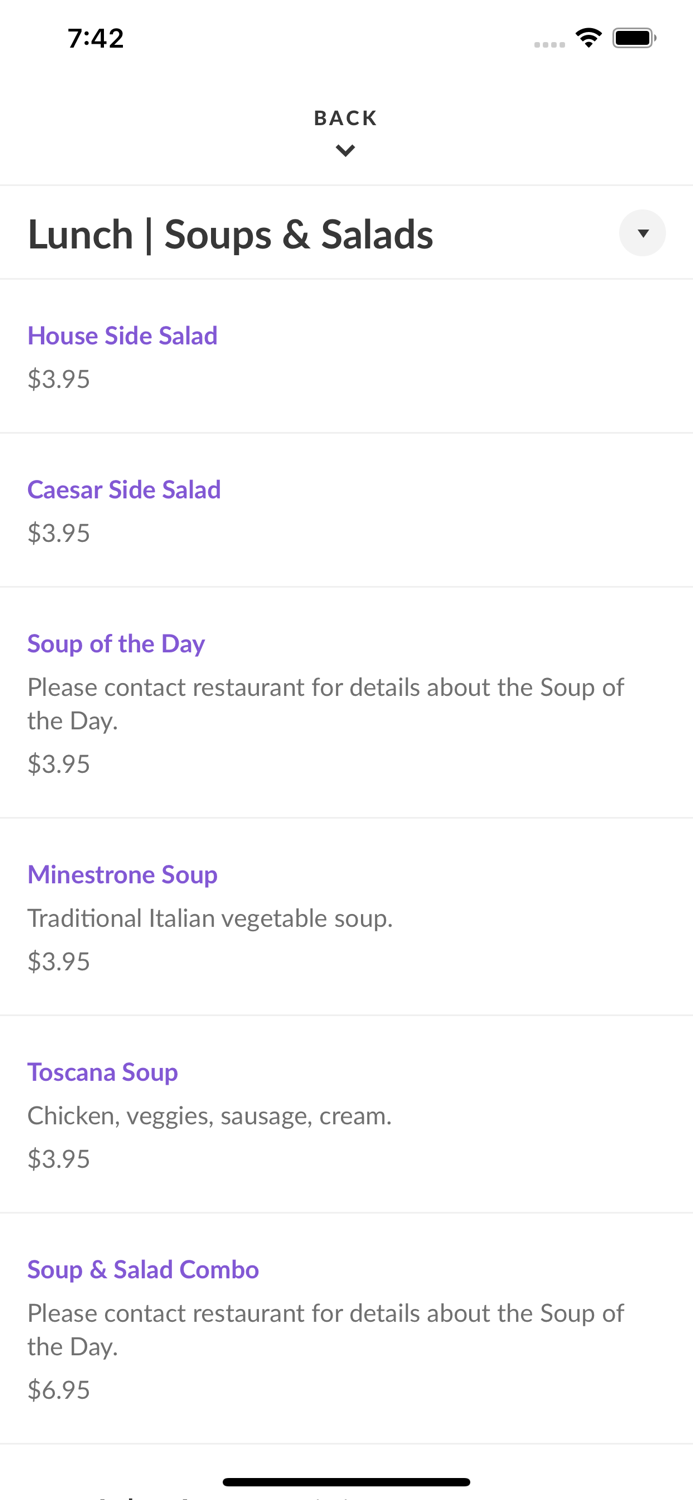The image size is (693, 1500).
Task: Tap the BACK label at the top
Action: tap(345, 117)
